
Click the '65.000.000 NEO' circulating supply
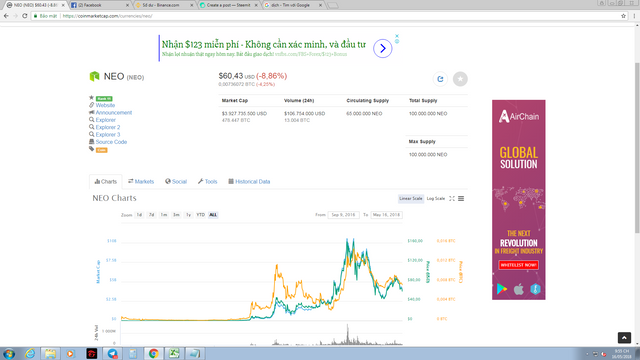pyautogui.click(x=364, y=113)
